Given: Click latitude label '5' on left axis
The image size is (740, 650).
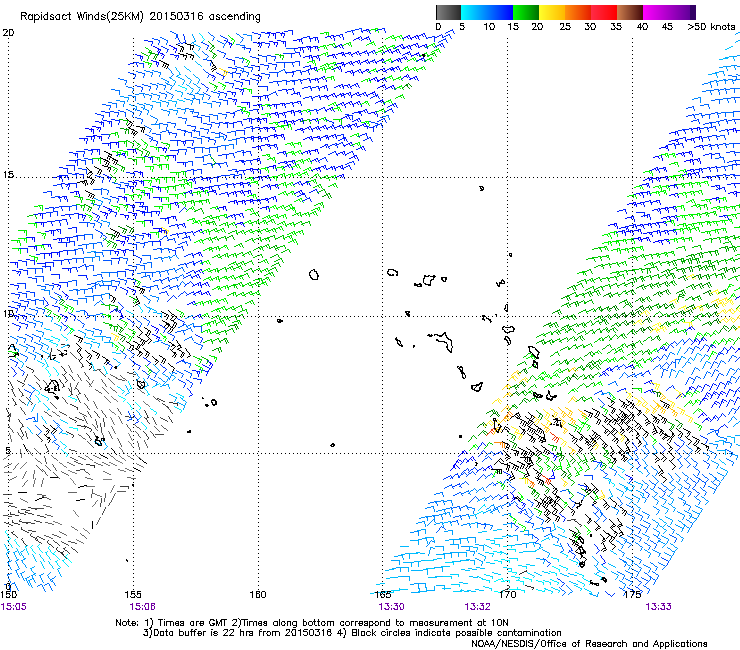Looking at the screenshot, I should point(7,450).
